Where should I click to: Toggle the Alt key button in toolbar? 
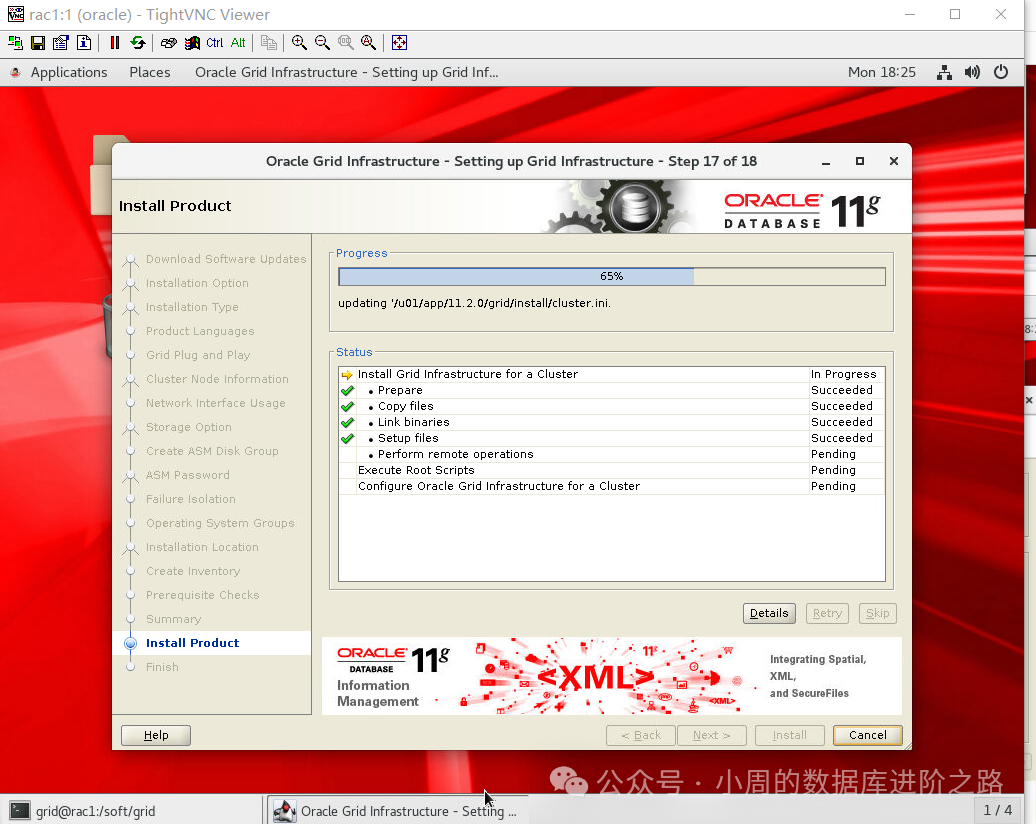click(x=238, y=43)
